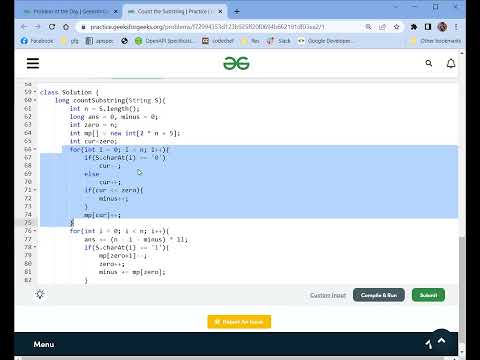
Task: Open the Custom Input option
Action: 328,295
